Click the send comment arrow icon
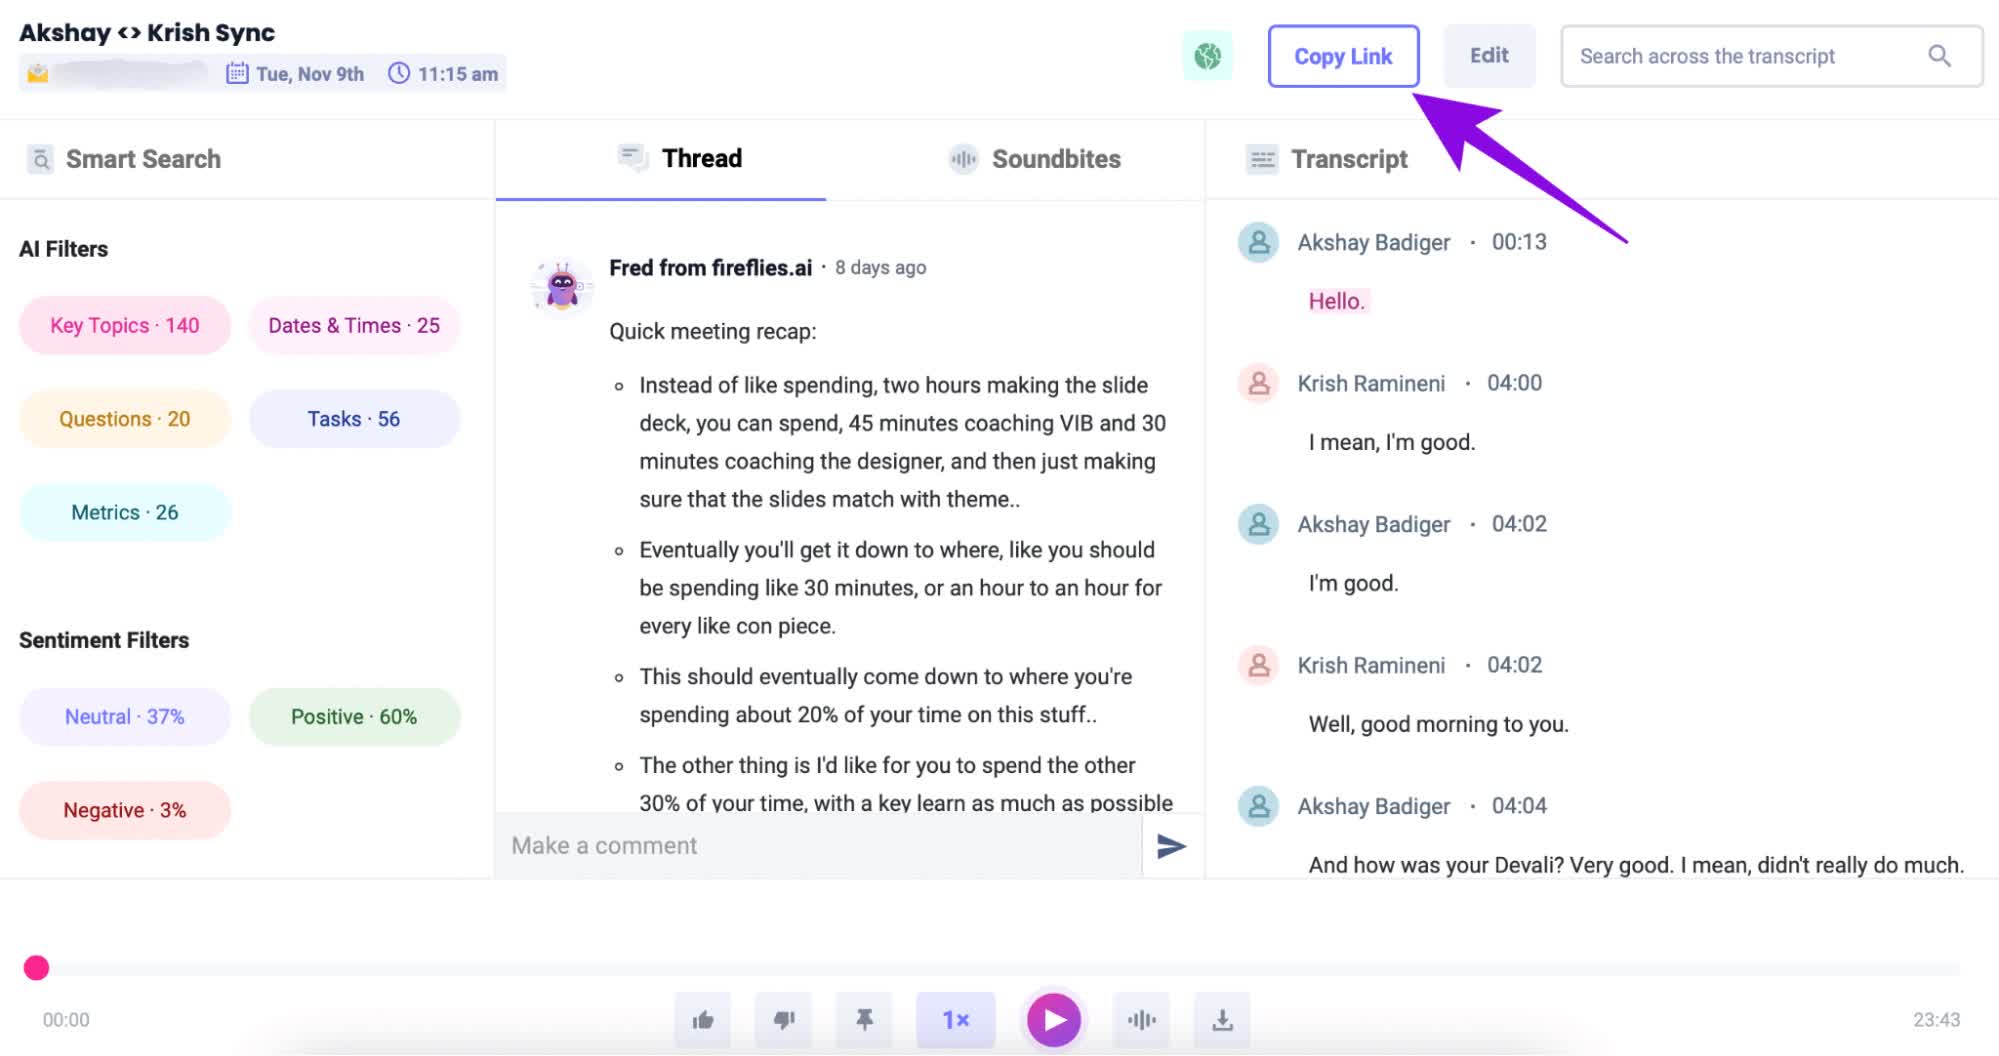 pos(1172,846)
